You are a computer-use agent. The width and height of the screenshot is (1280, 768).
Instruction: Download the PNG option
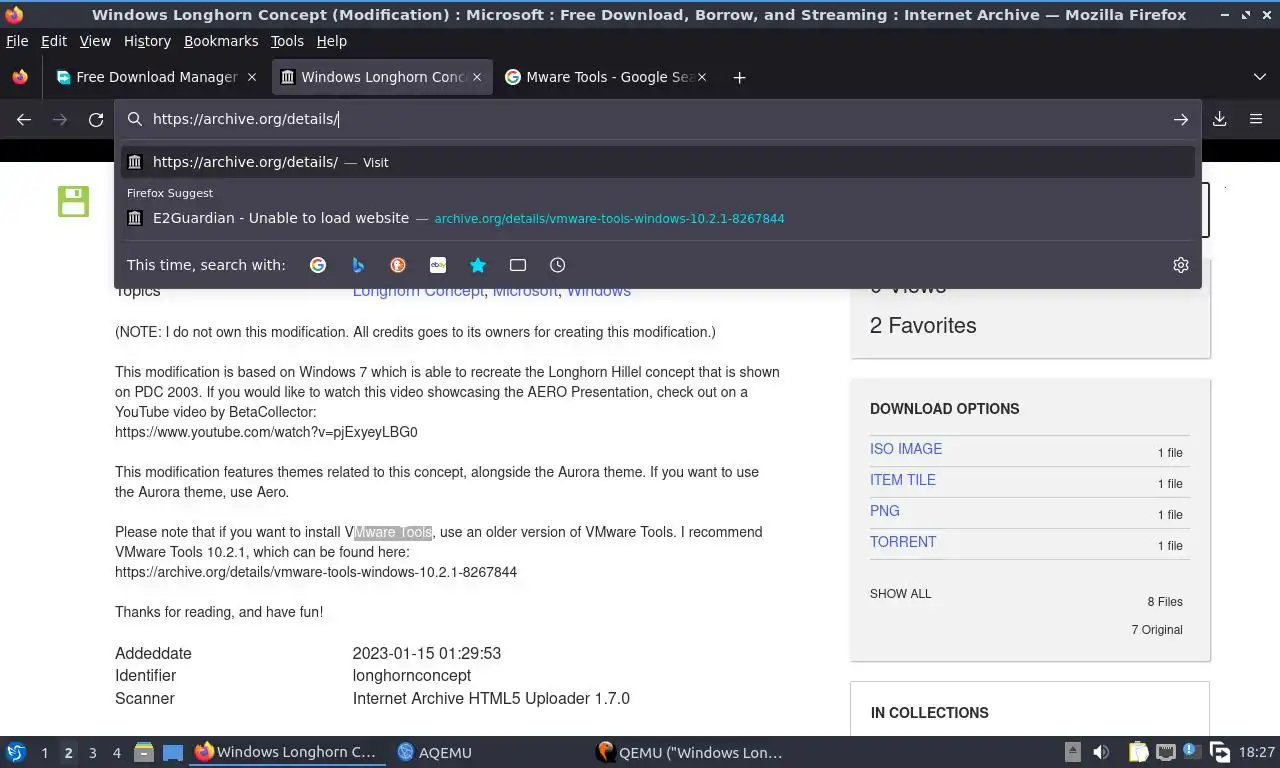[885, 511]
